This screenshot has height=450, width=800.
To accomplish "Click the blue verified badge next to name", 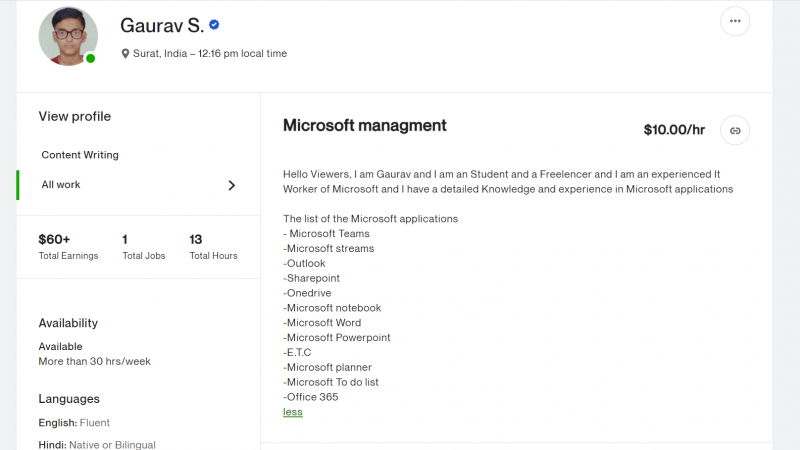I will point(214,24).
